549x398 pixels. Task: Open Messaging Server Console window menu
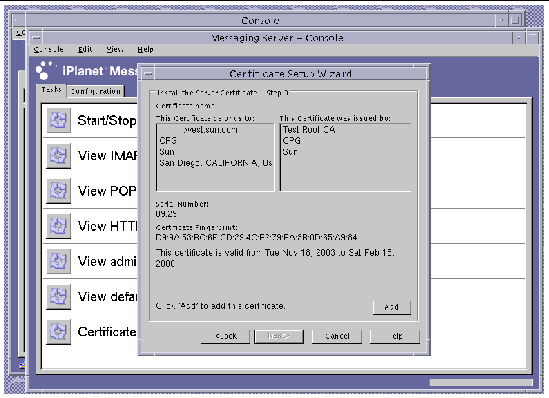click(x=36, y=38)
